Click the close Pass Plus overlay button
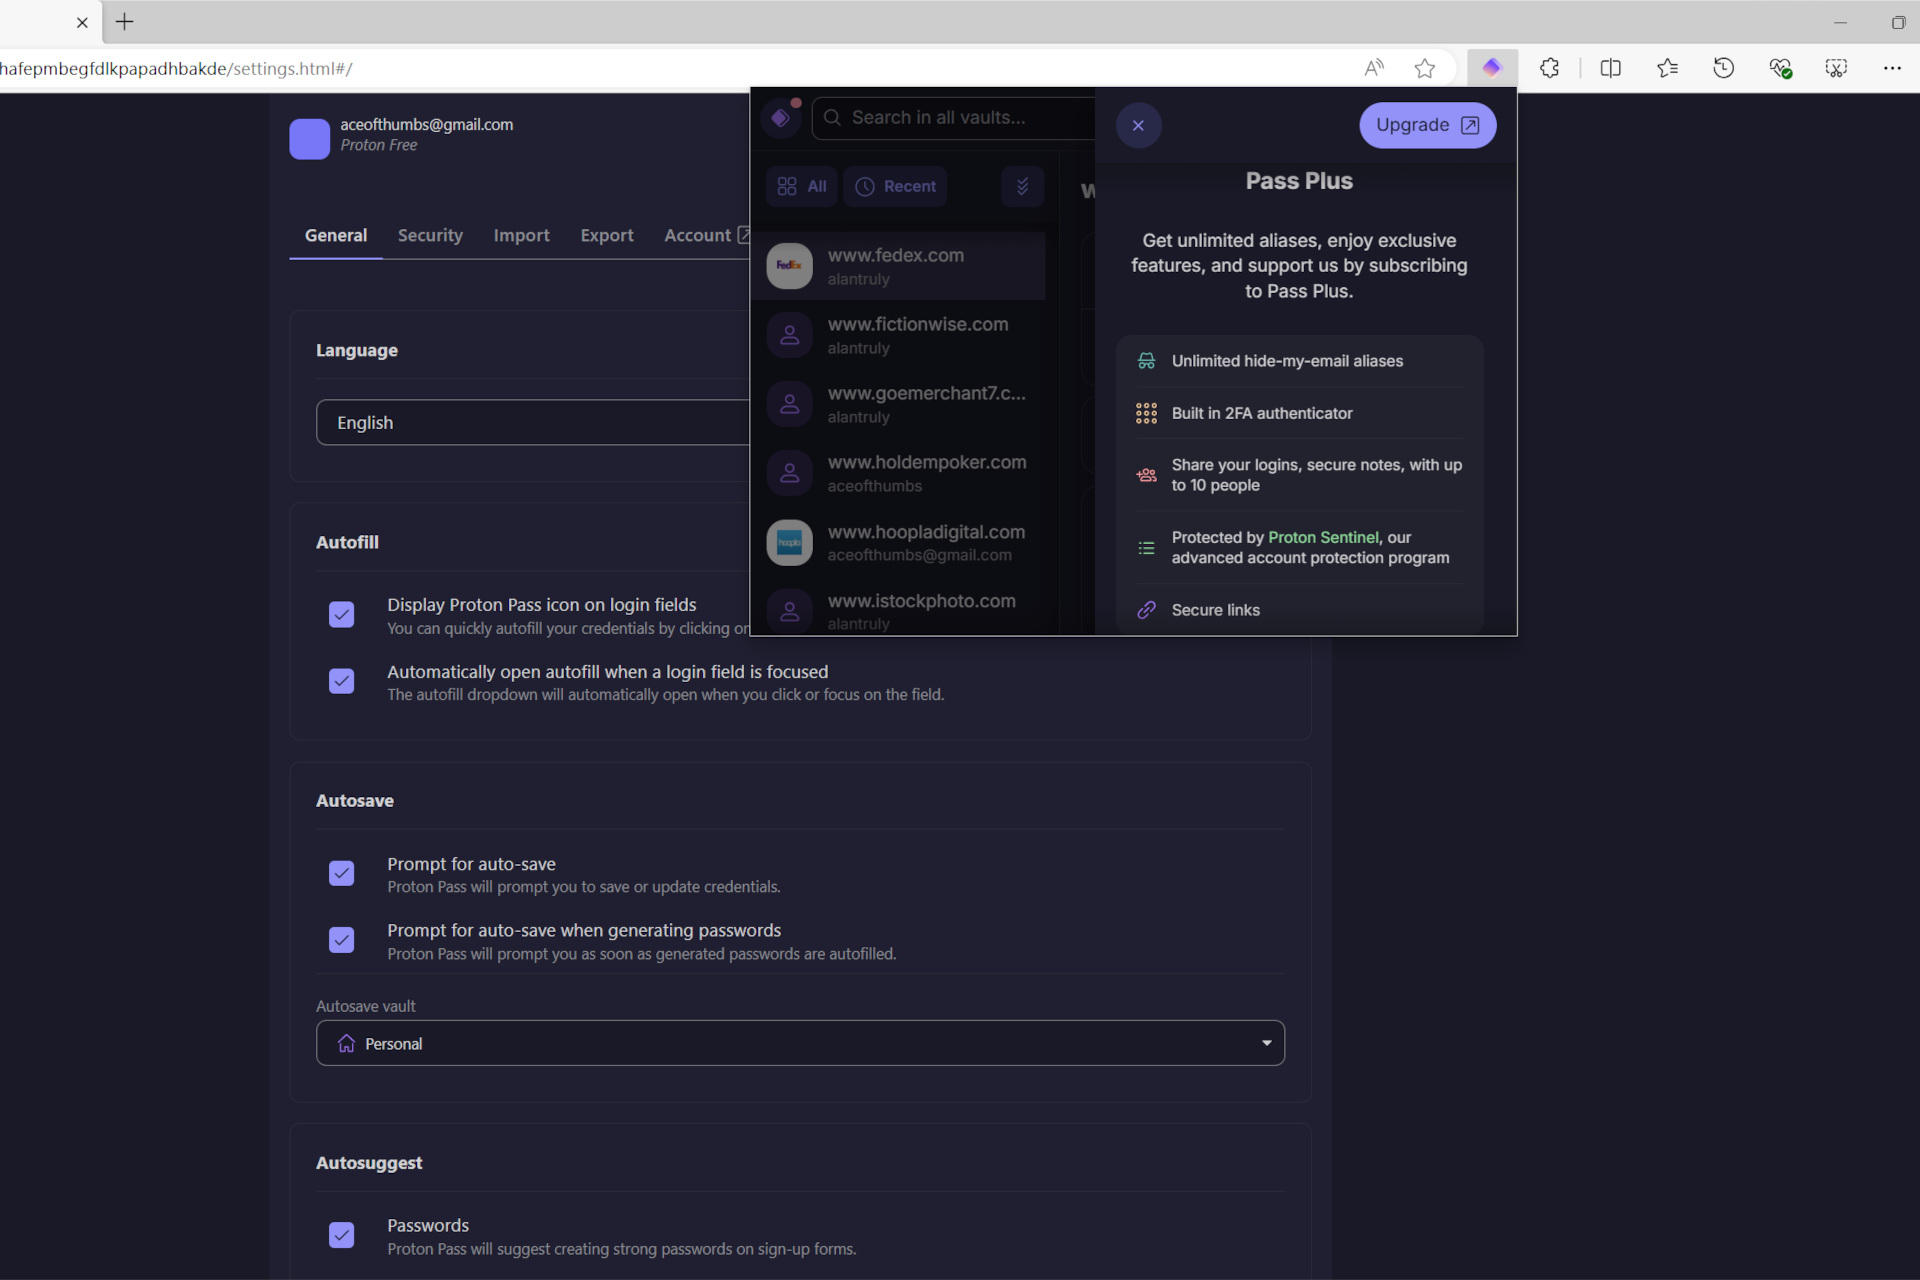This screenshot has width=1920, height=1280. [1139, 124]
